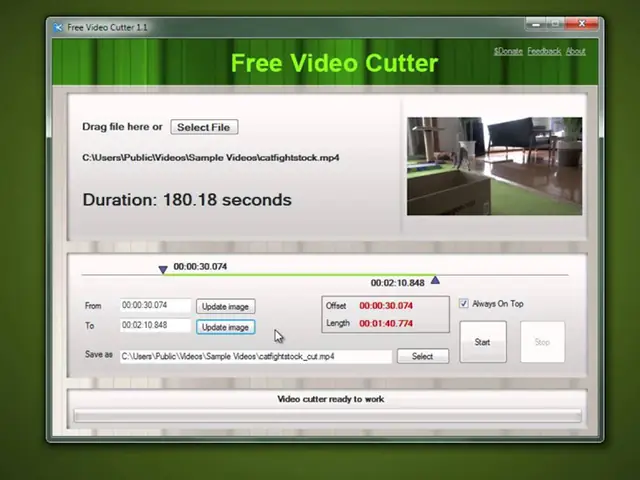The image size is (640, 480).
Task: Toggle the Always On Top checkbox
Action: 463,304
